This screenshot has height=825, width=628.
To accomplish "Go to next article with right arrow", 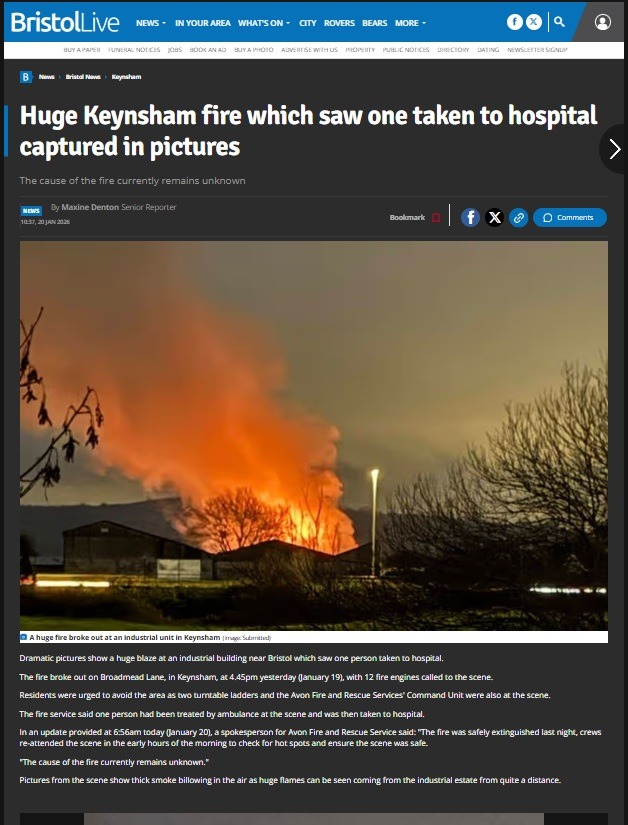I will point(614,149).
